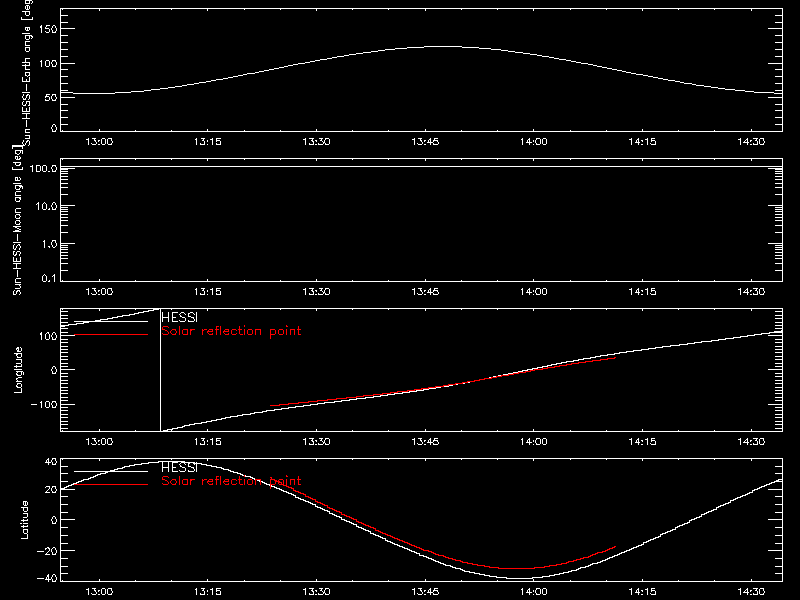Viewport: 800px width, 600px height.
Task: Click 13:00 time label under Earth angle plot
Action: click(99, 142)
